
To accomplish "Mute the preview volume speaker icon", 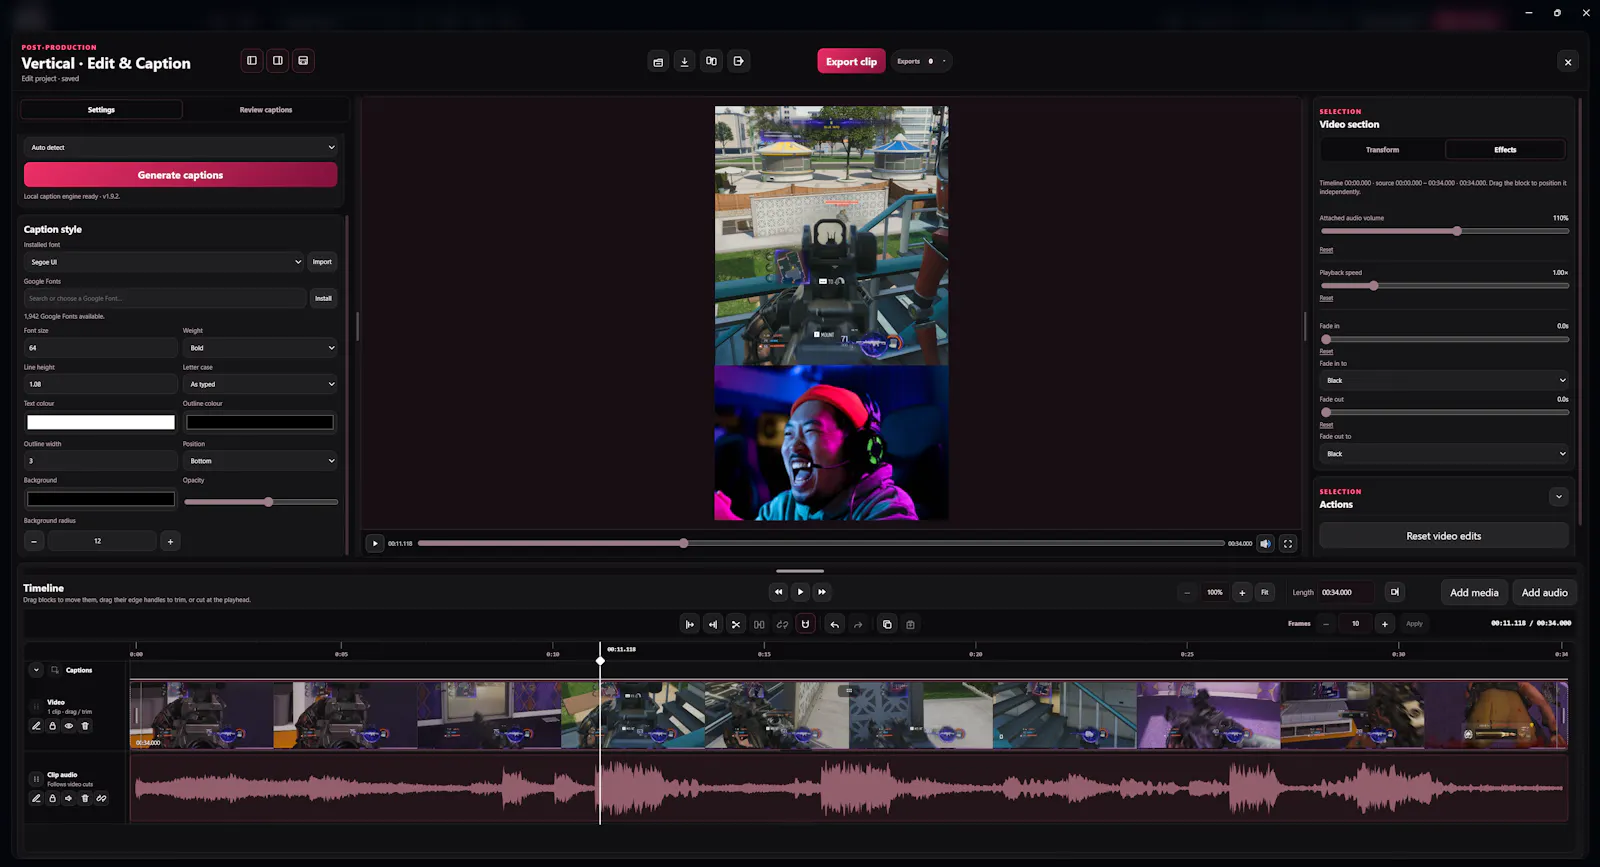I will (1265, 543).
